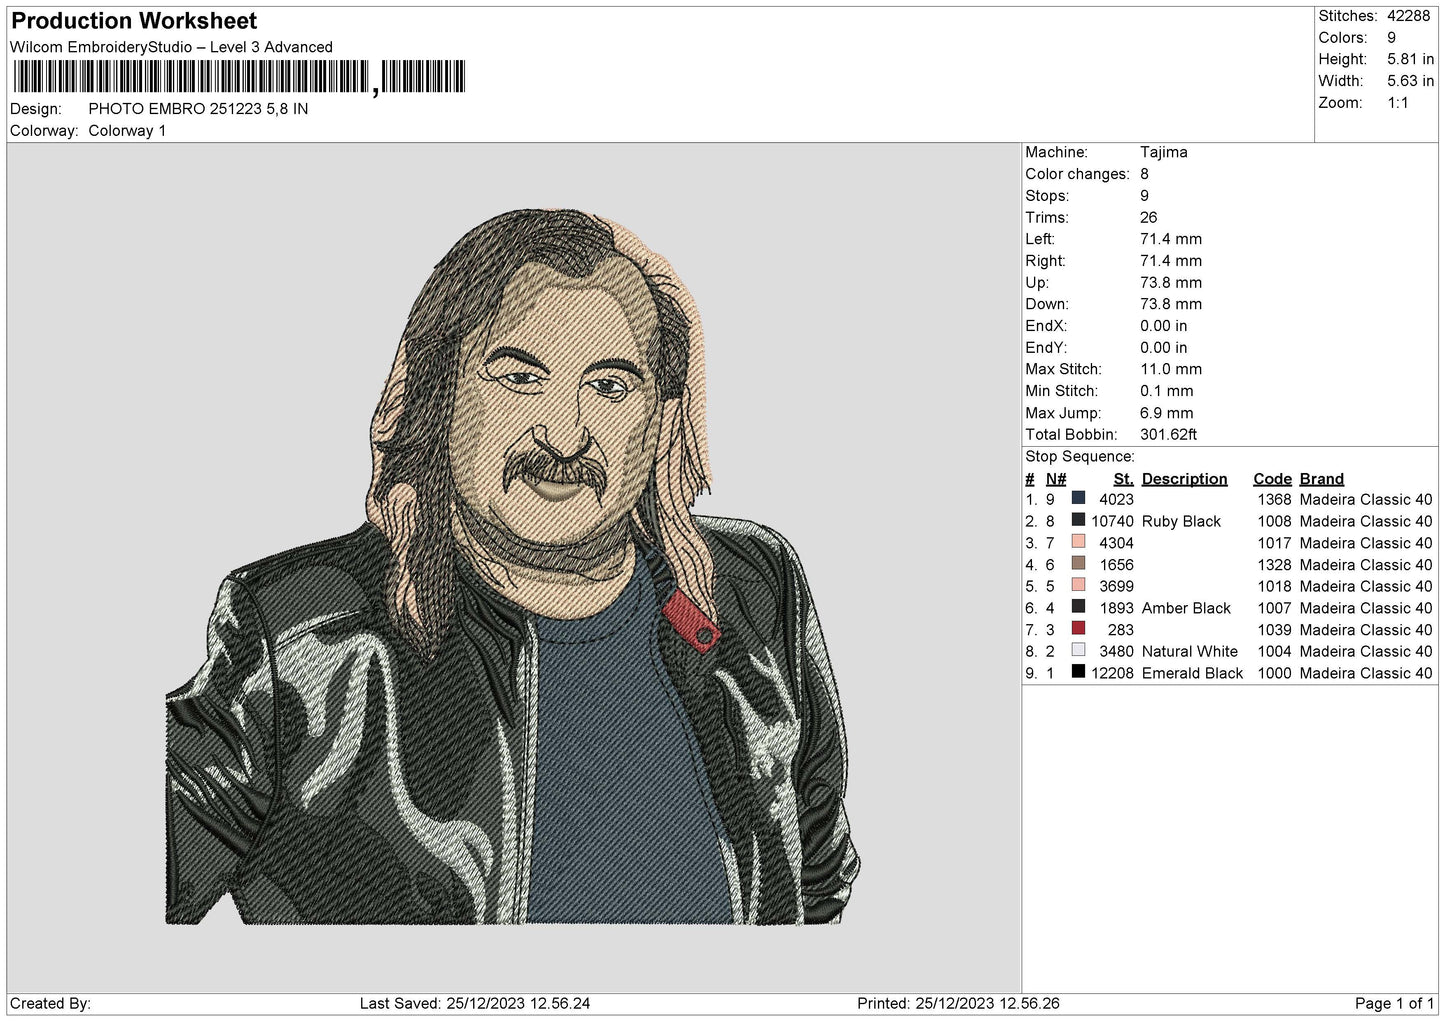
Task: Click the design barcode
Action: click(x=239, y=77)
